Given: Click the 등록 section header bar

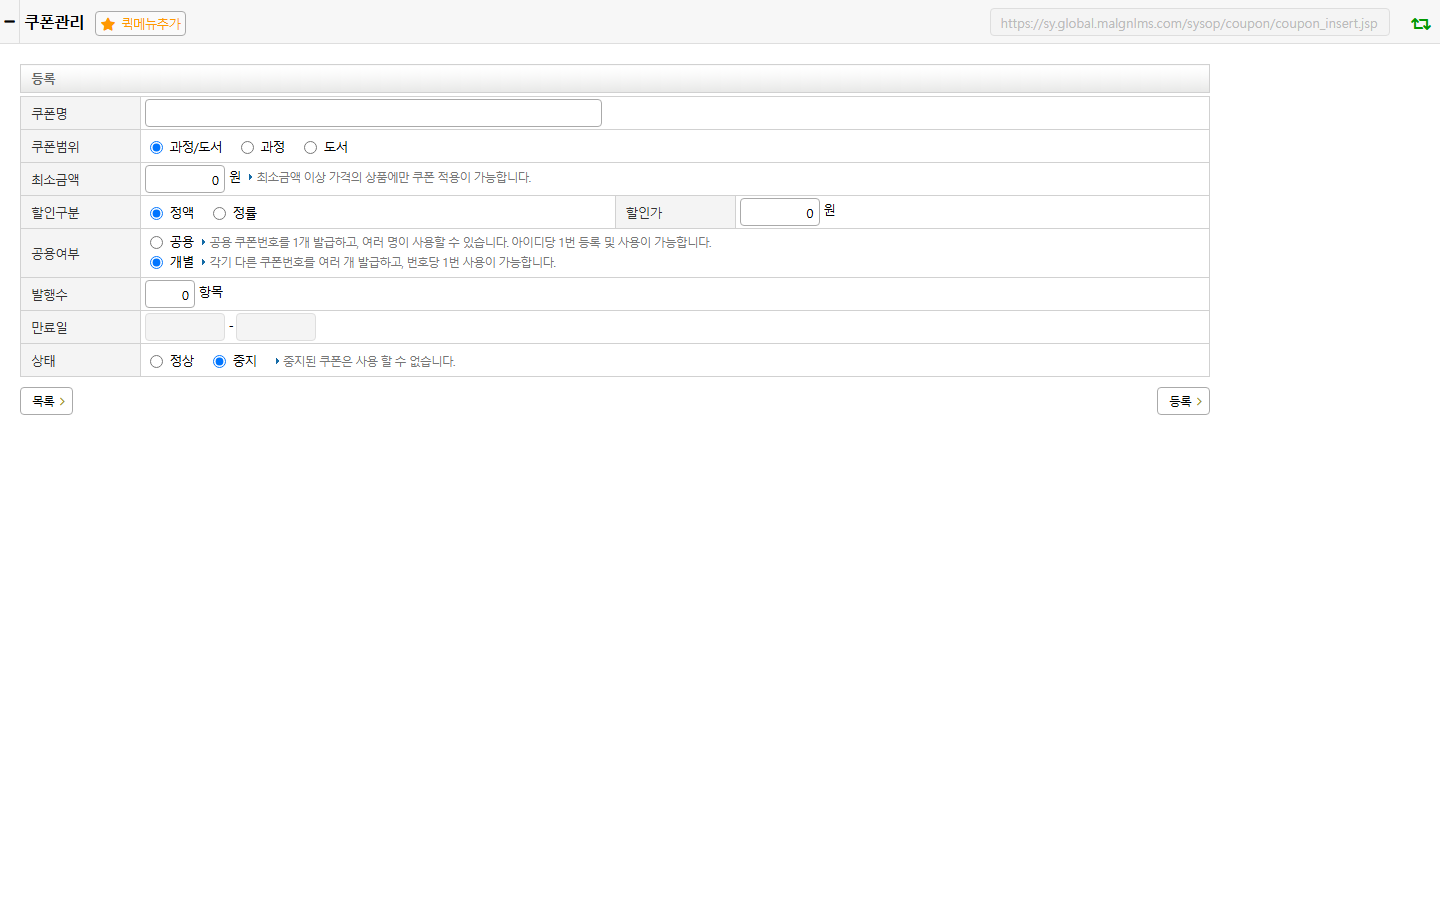Looking at the screenshot, I should (x=615, y=78).
